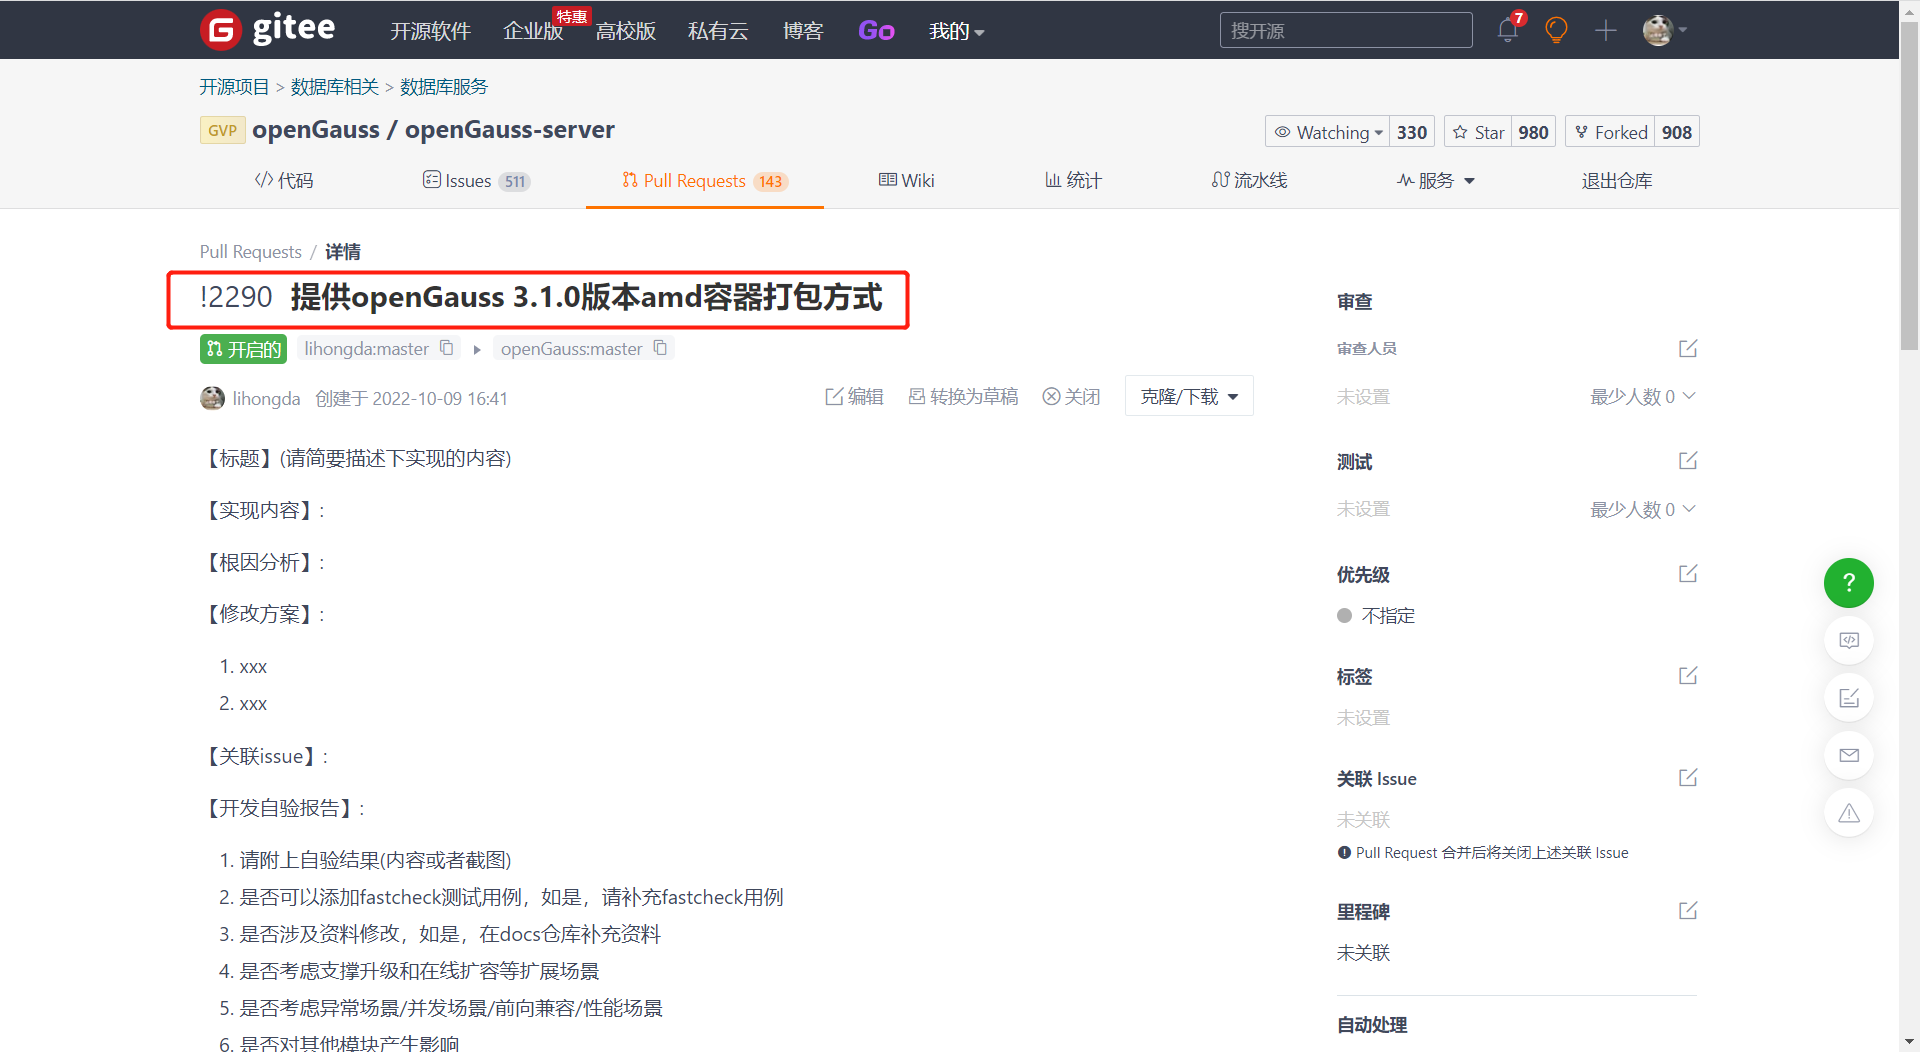Click the floating code comment icon

[1849, 640]
